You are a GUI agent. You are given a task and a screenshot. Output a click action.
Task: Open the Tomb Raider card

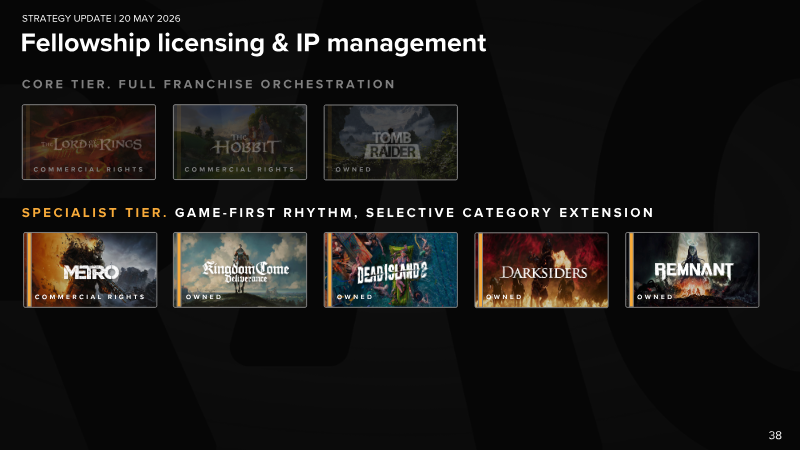(x=391, y=142)
